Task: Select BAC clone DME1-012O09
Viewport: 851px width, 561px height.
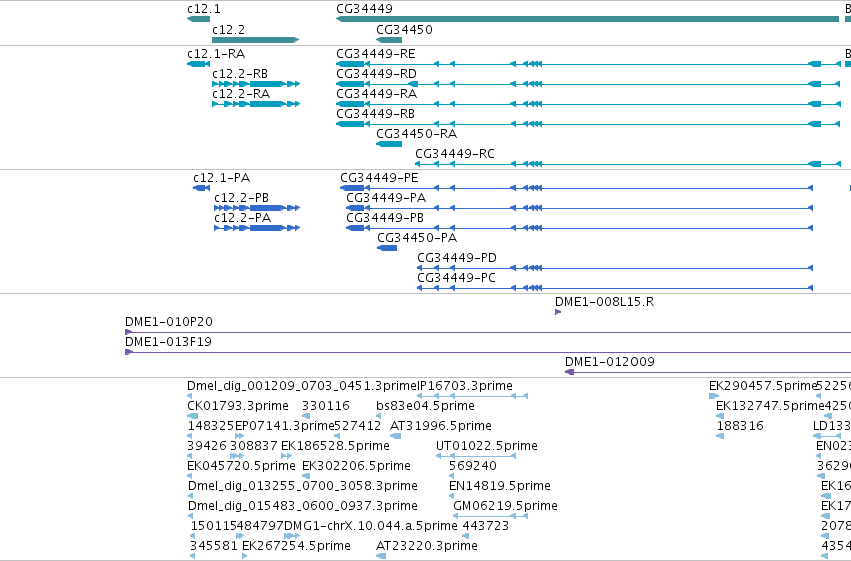Action: pyautogui.click(x=708, y=372)
